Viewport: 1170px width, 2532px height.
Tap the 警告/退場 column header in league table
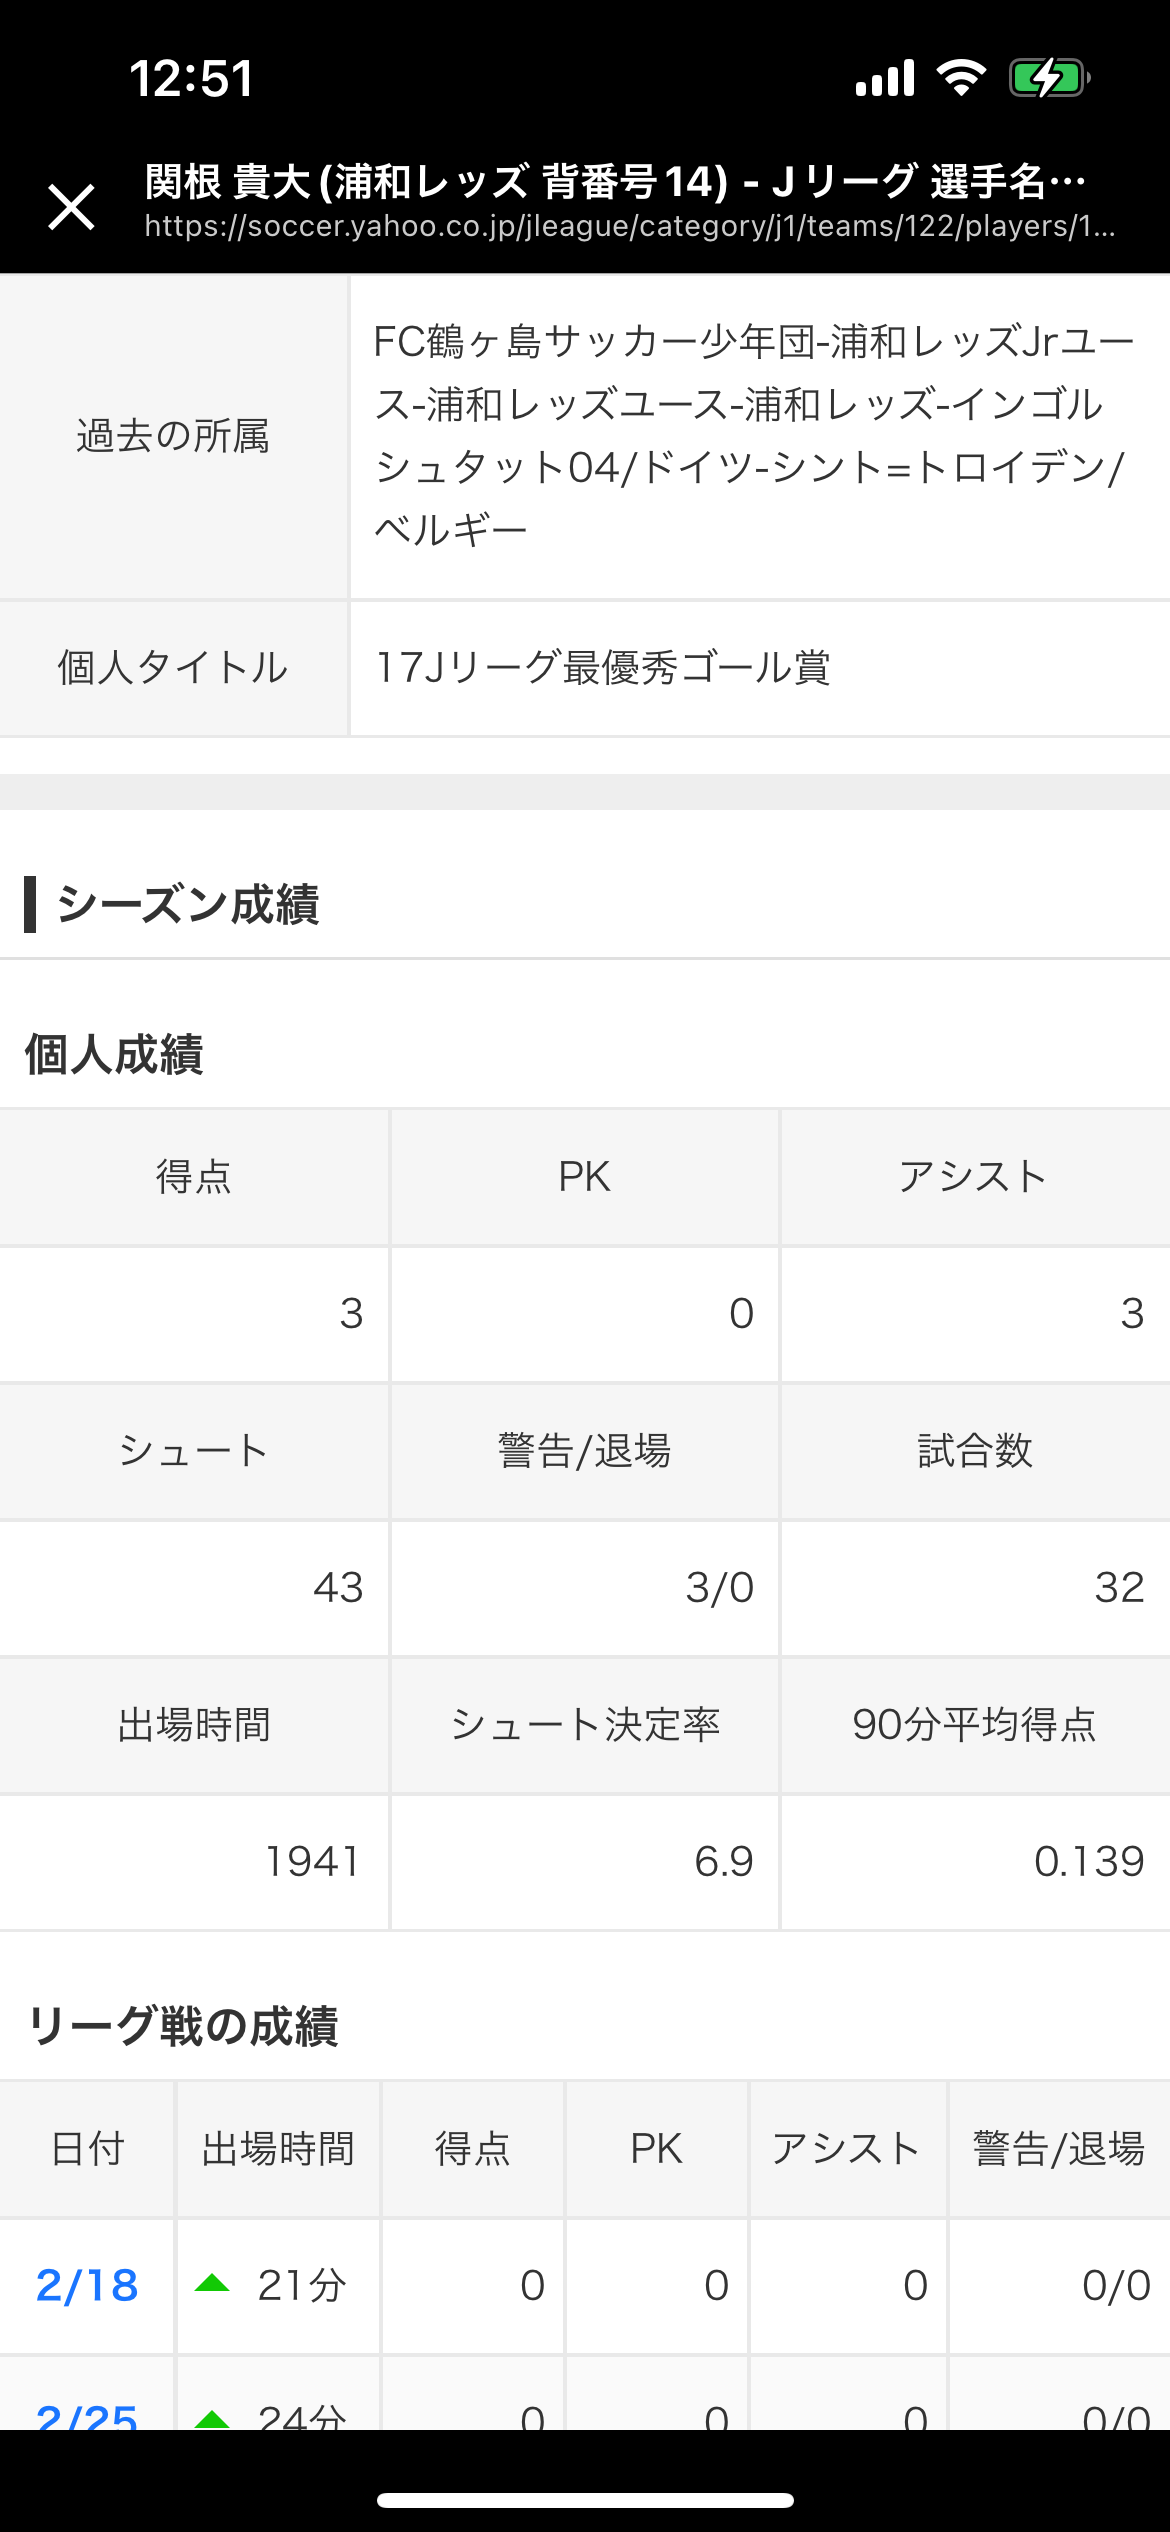pos(1058,2148)
